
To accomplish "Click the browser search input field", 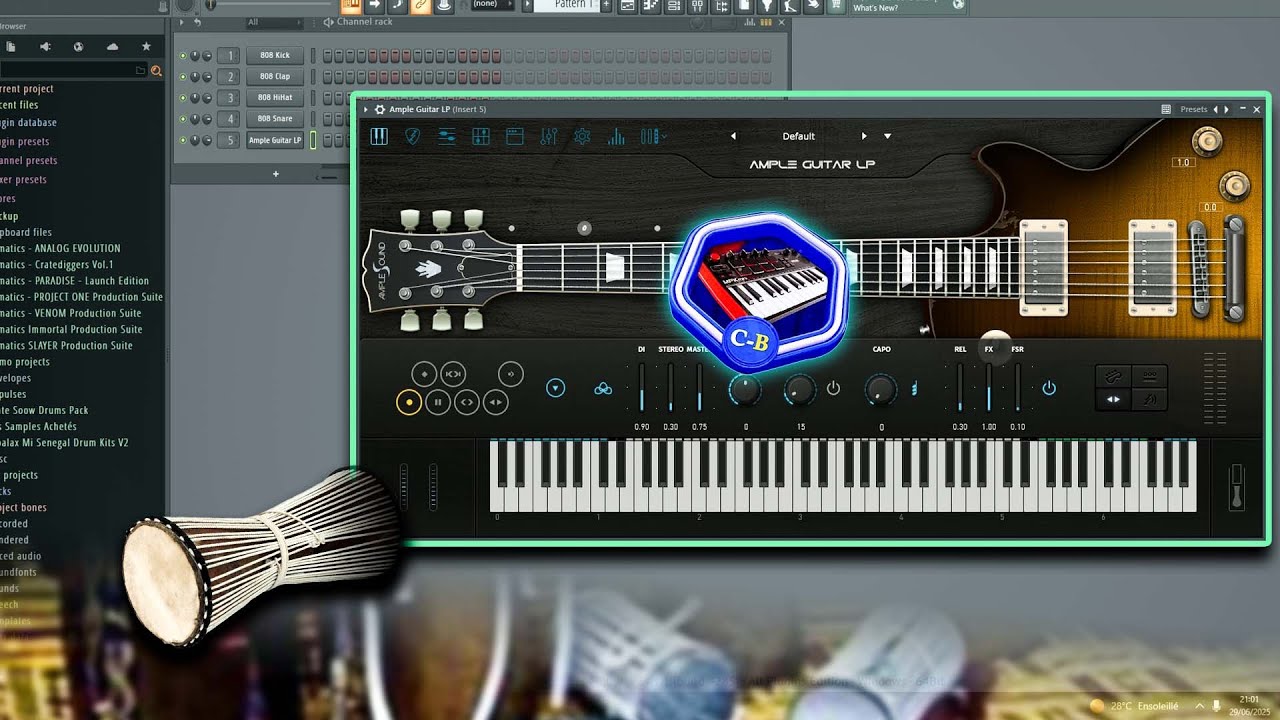I will tap(74, 70).
